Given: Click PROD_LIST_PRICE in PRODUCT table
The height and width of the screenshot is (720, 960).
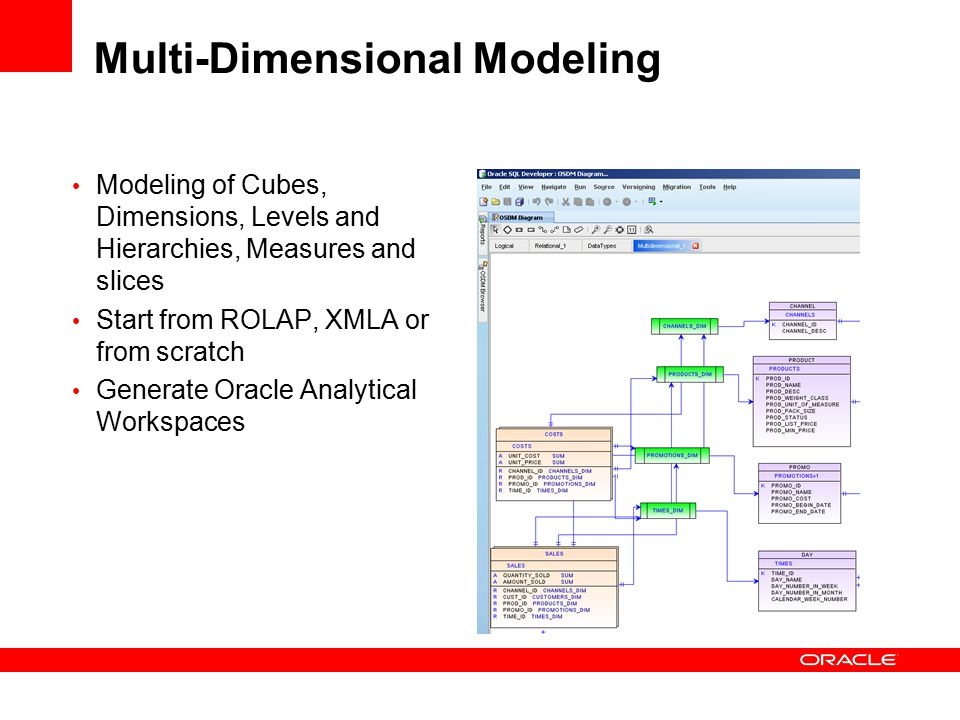Looking at the screenshot, I should (x=791, y=424).
